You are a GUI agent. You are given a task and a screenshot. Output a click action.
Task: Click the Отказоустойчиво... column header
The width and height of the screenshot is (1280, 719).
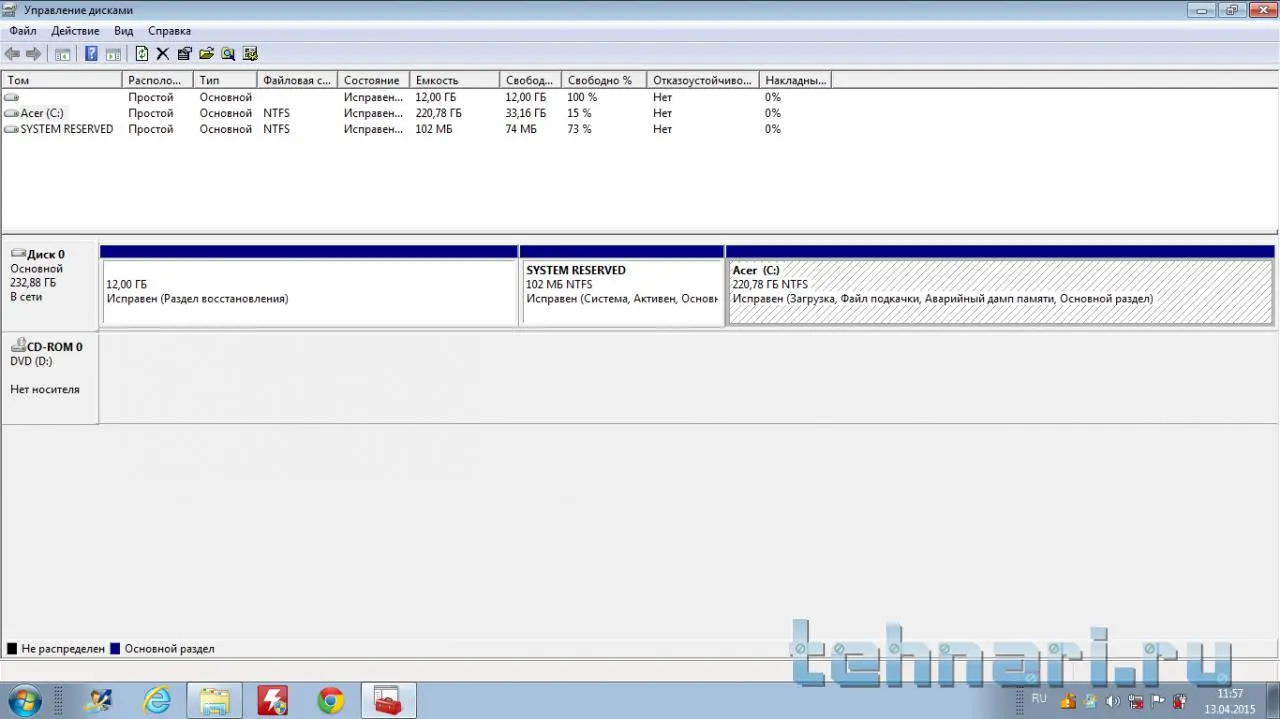pos(703,80)
